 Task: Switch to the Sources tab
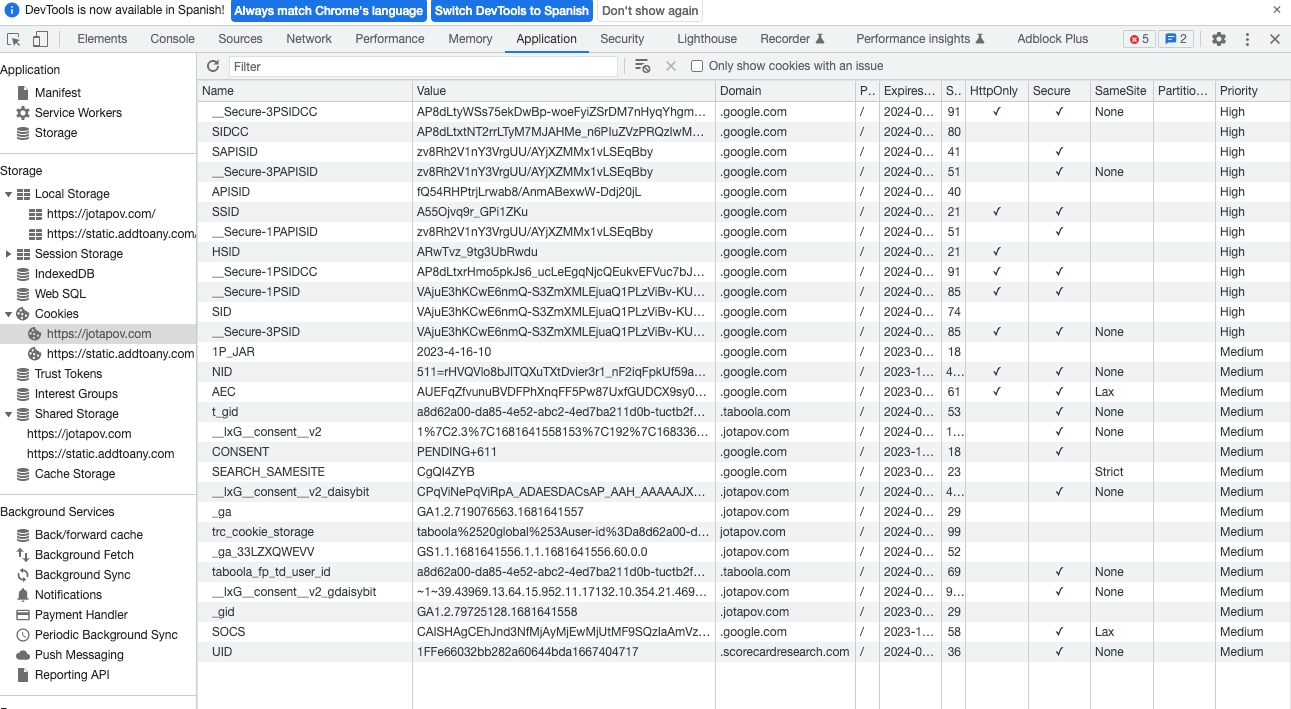pyautogui.click(x=240, y=39)
